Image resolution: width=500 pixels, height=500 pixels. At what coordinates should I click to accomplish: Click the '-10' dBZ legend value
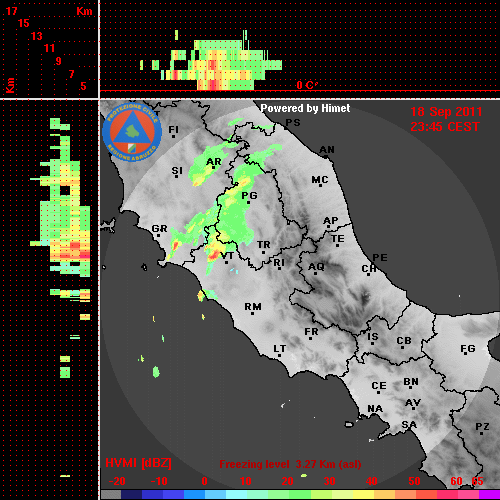[x=159, y=481]
